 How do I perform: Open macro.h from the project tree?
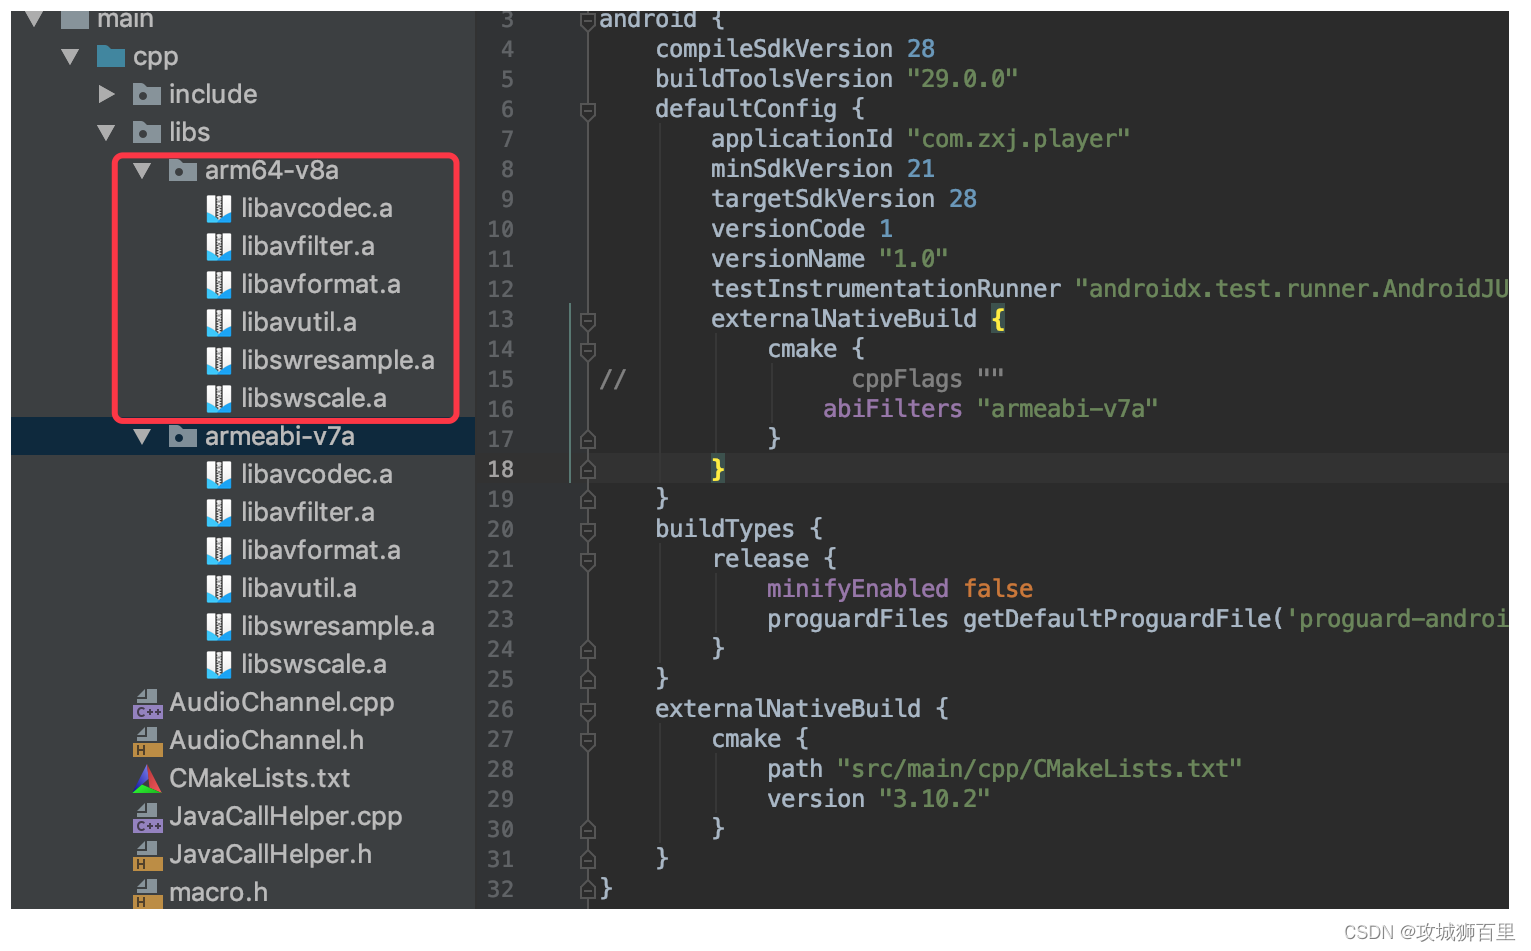[x=219, y=892]
